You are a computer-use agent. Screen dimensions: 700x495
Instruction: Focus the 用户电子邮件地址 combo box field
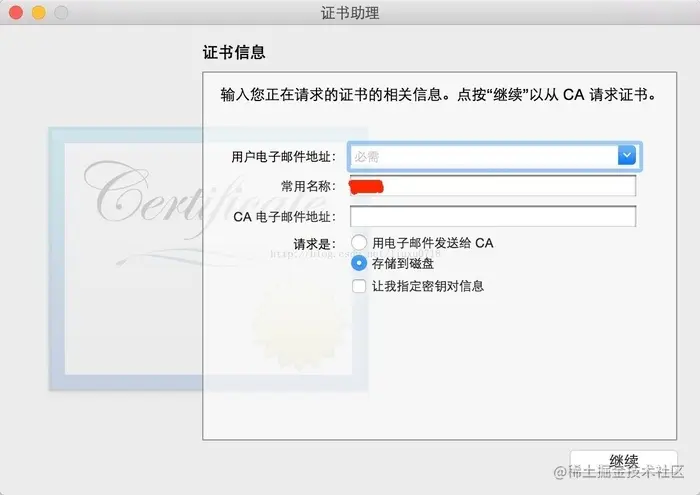(493, 156)
